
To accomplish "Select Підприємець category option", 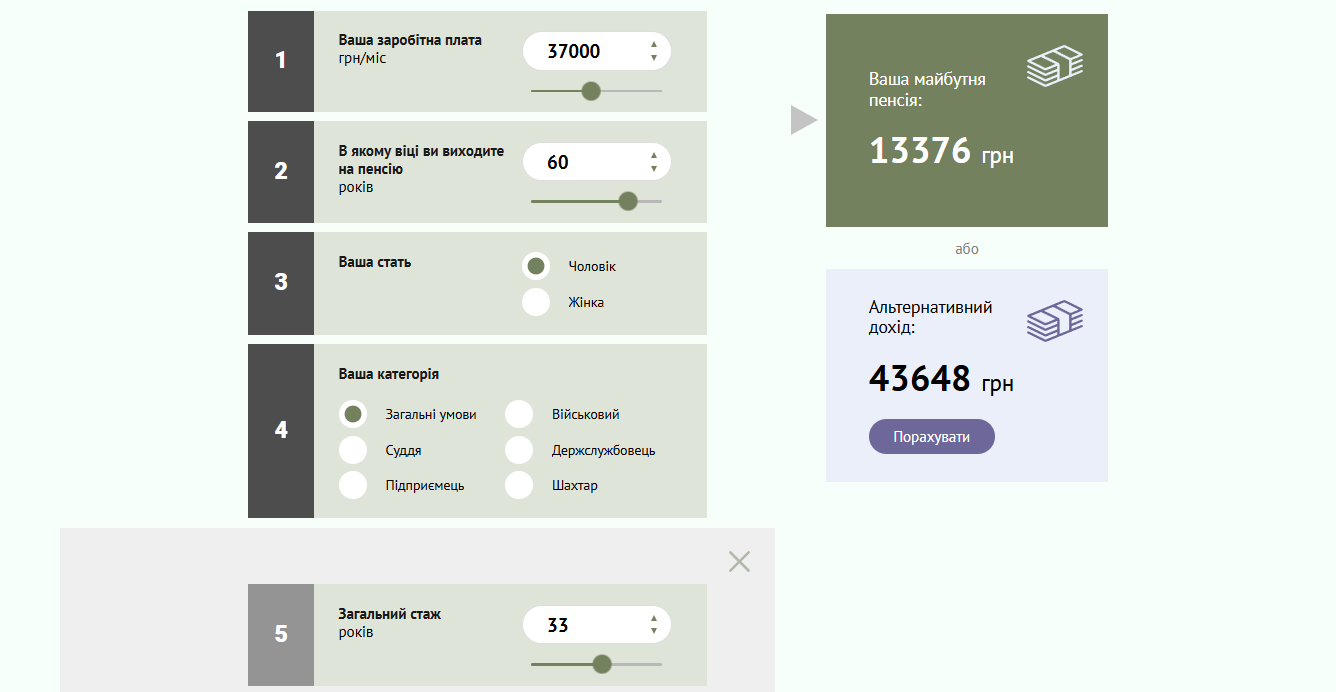I will pos(353,485).
